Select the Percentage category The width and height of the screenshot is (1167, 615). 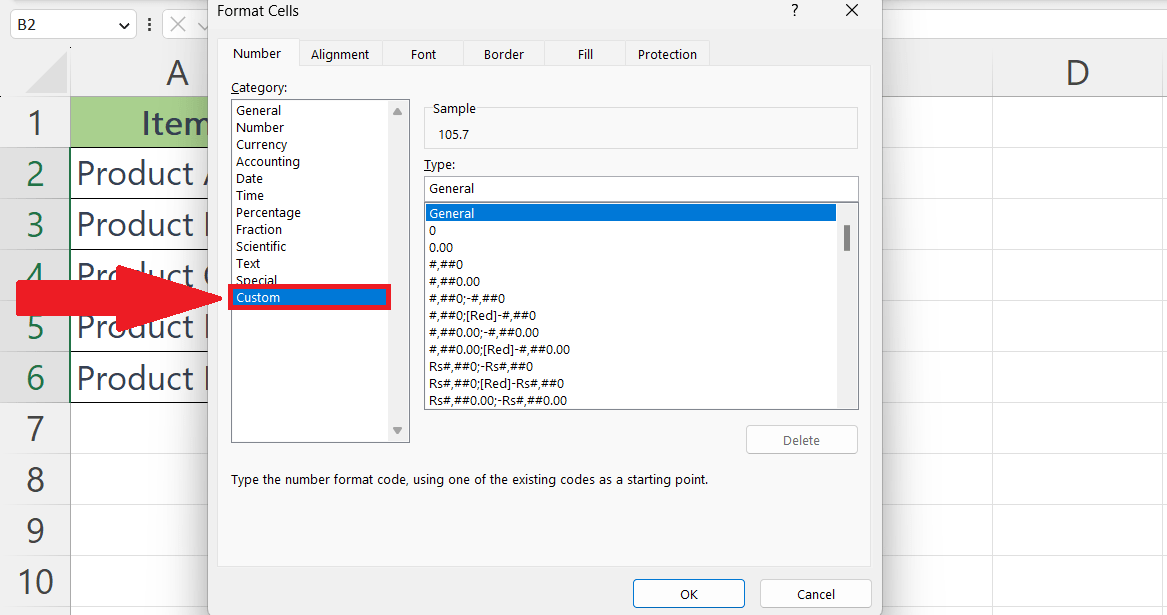point(268,212)
